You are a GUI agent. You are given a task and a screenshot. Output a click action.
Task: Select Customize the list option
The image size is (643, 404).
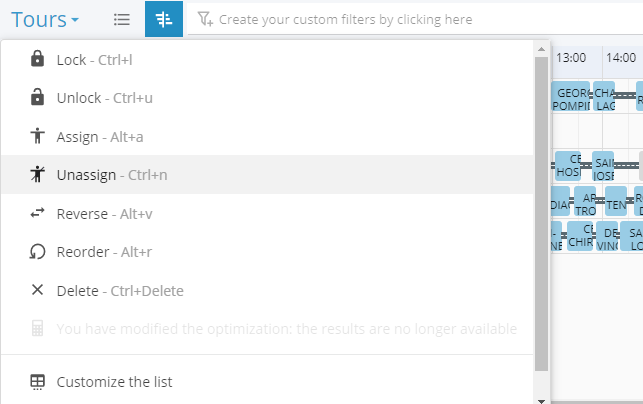tap(114, 382)
